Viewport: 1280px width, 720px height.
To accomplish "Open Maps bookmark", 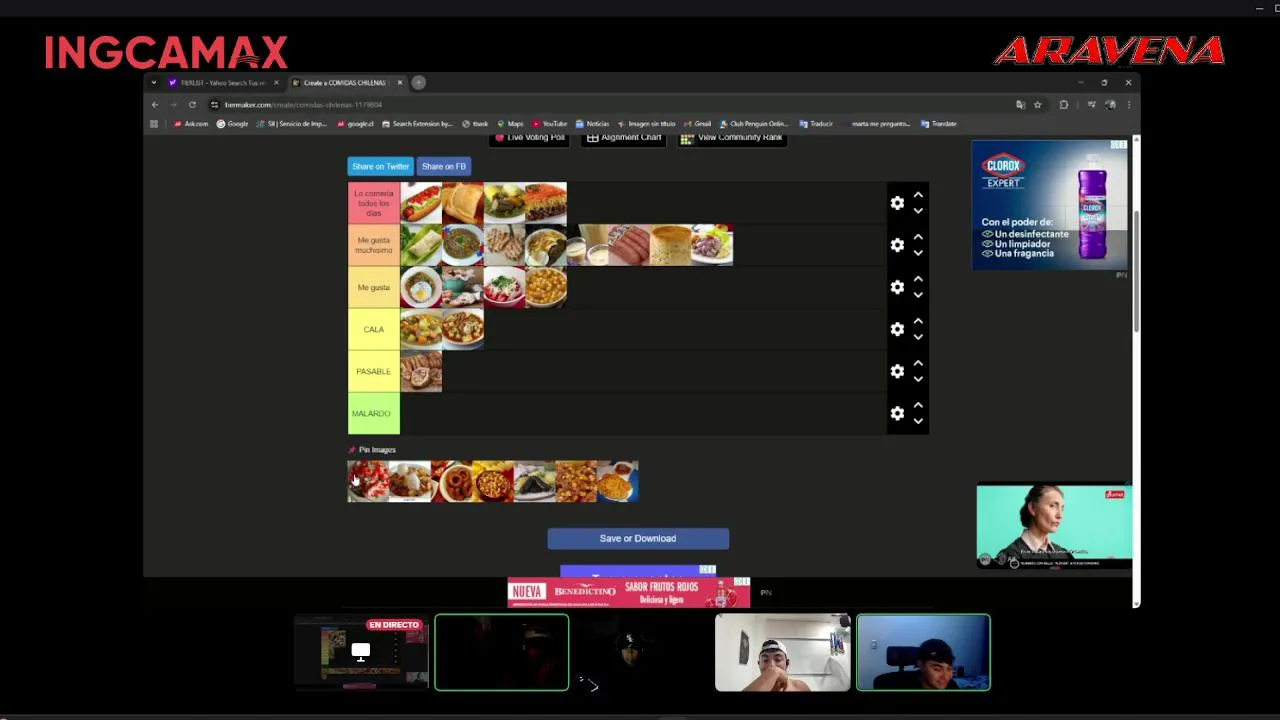I will [510, 124].
